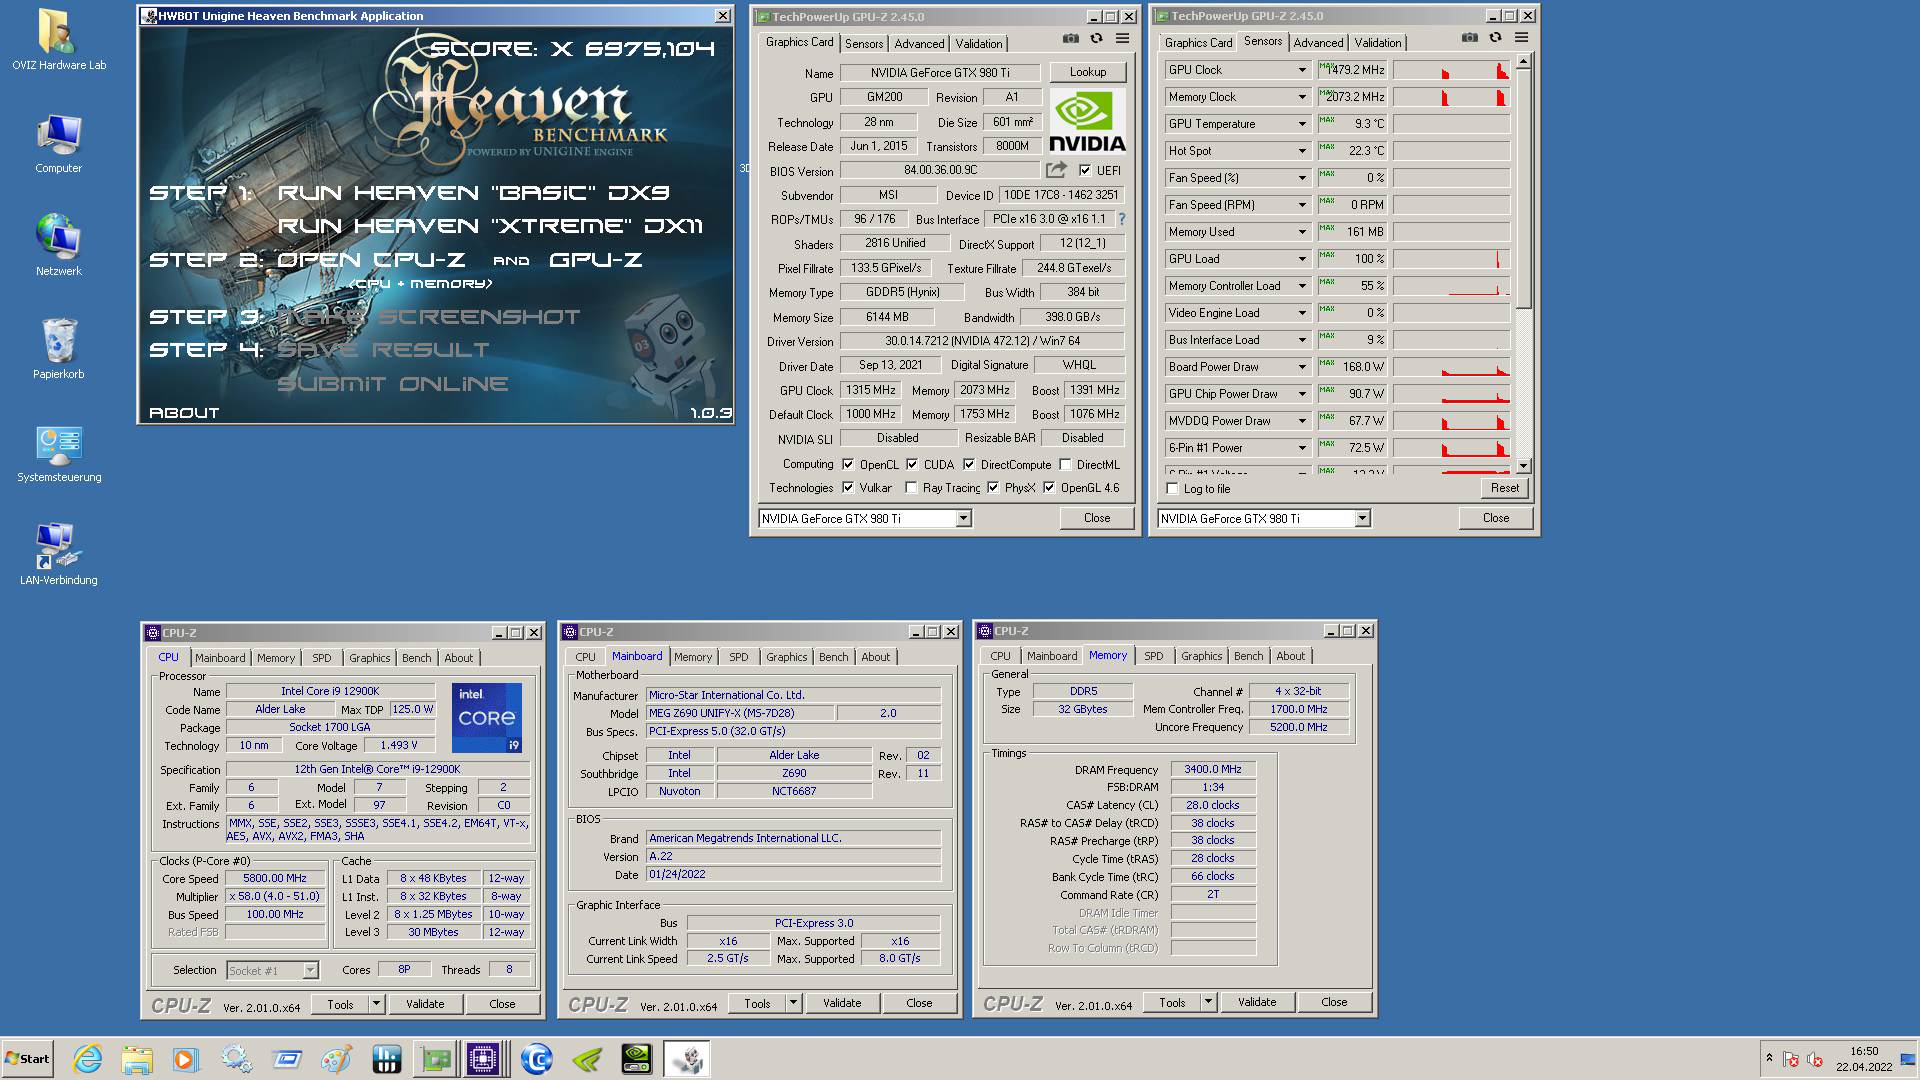
Task: Switch to Validation tab in GPU-Z Sensors window
Action: point(1377,43)
